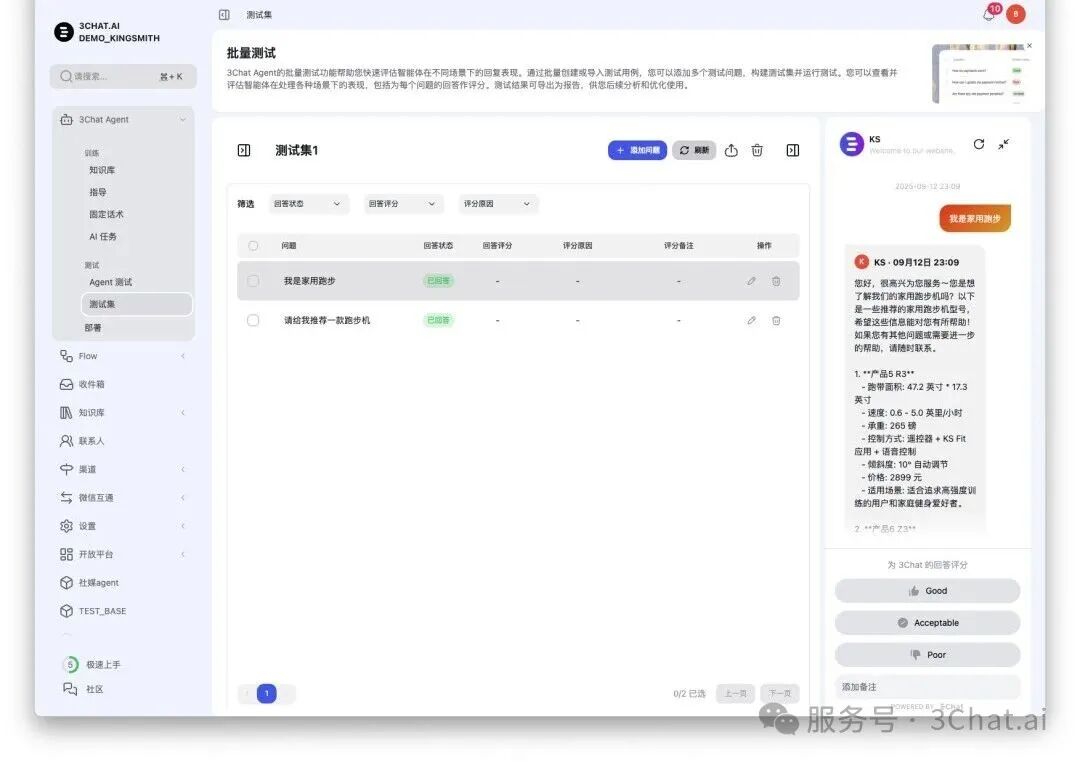Tick the checkbox for 我是家用跑步

[x=253, y=281]
